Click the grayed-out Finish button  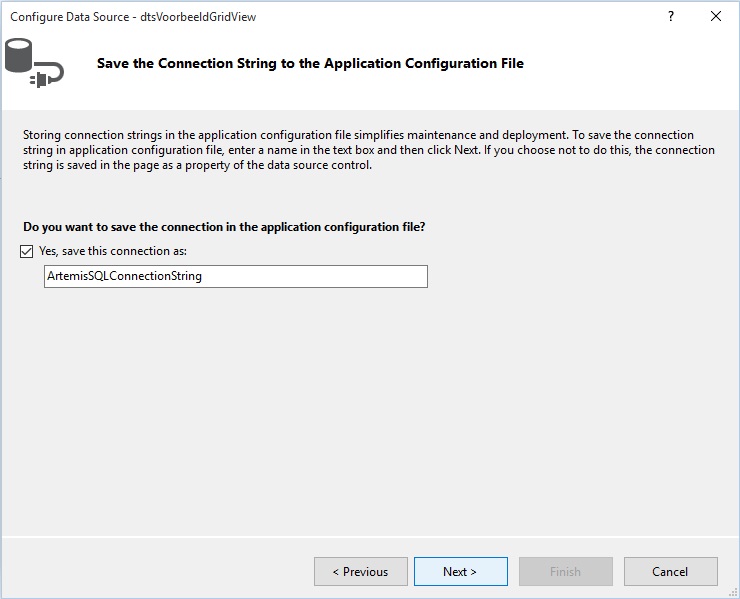pyautogui.click(x=565, y=572)
